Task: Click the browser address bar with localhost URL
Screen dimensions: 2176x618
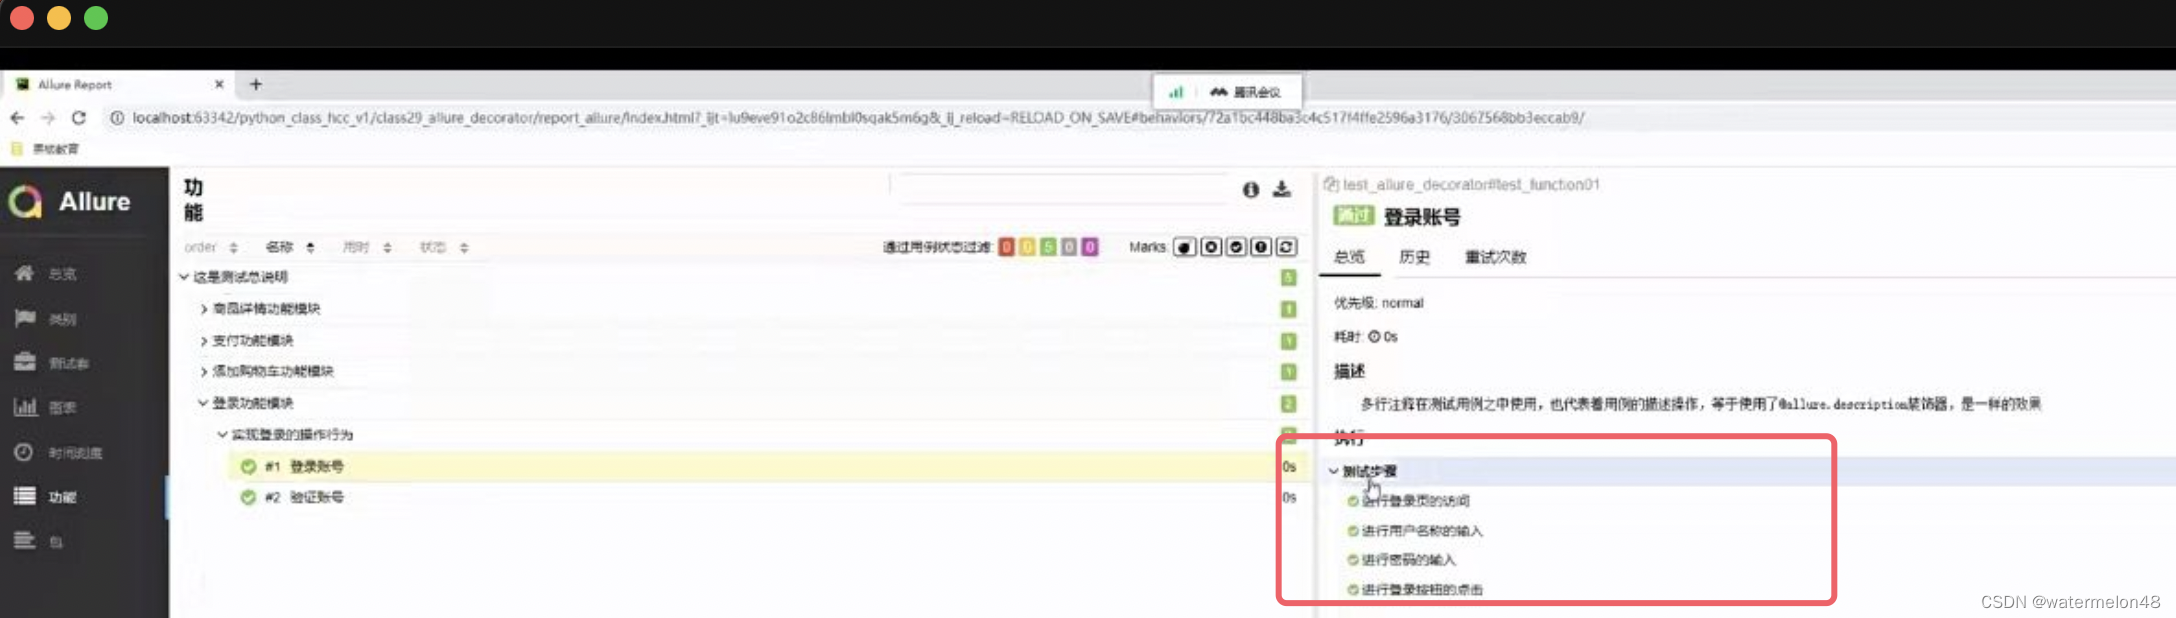Action: 858,118
